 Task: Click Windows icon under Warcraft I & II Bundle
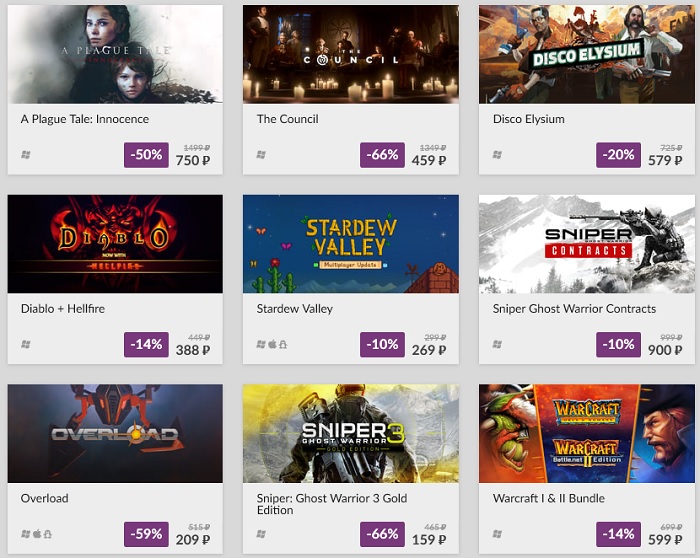(x=497, y=534)
